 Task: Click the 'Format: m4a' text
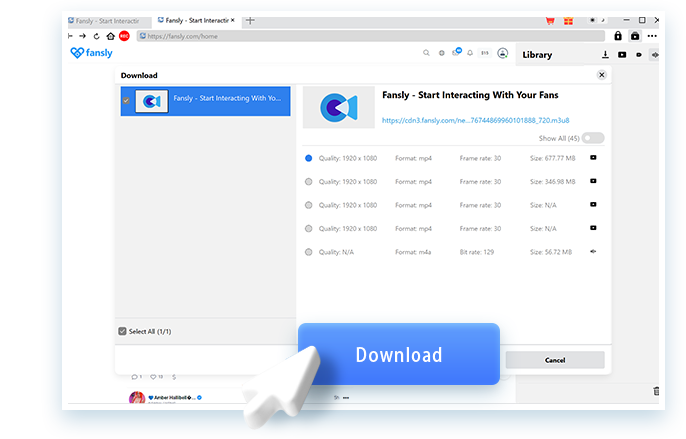(x=413, y=252)
